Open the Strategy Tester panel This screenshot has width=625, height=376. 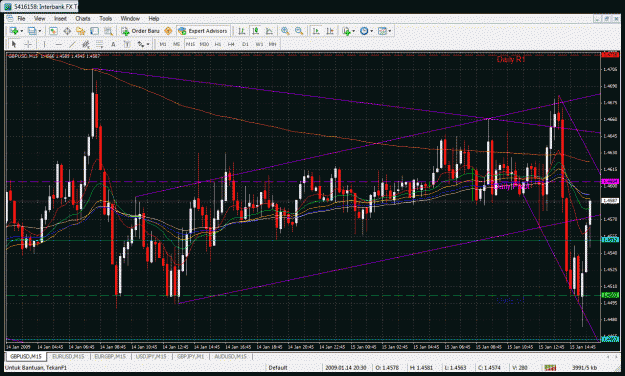(108, 31)
